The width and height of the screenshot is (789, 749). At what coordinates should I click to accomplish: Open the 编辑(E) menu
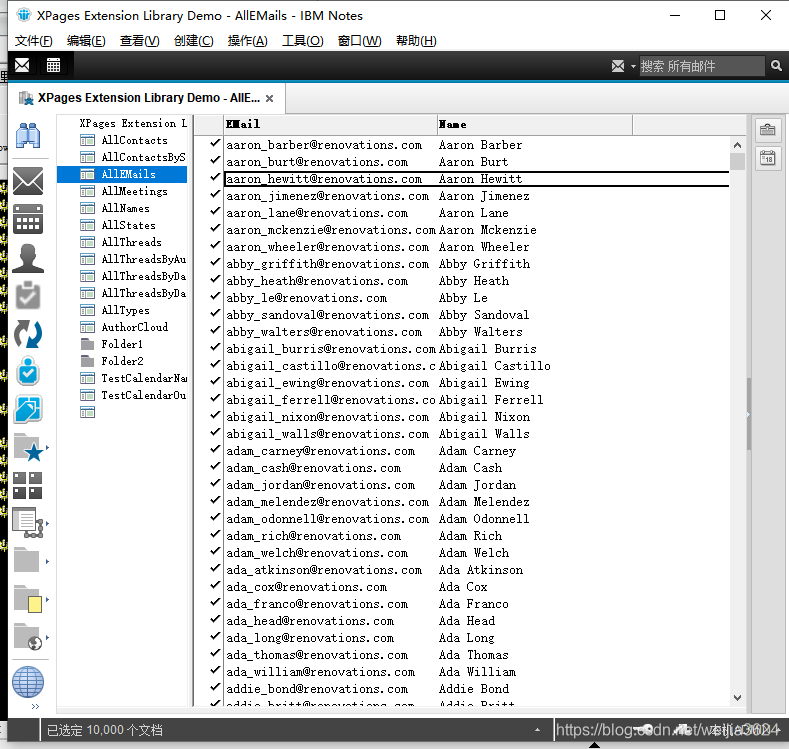(x=86, y=41)
